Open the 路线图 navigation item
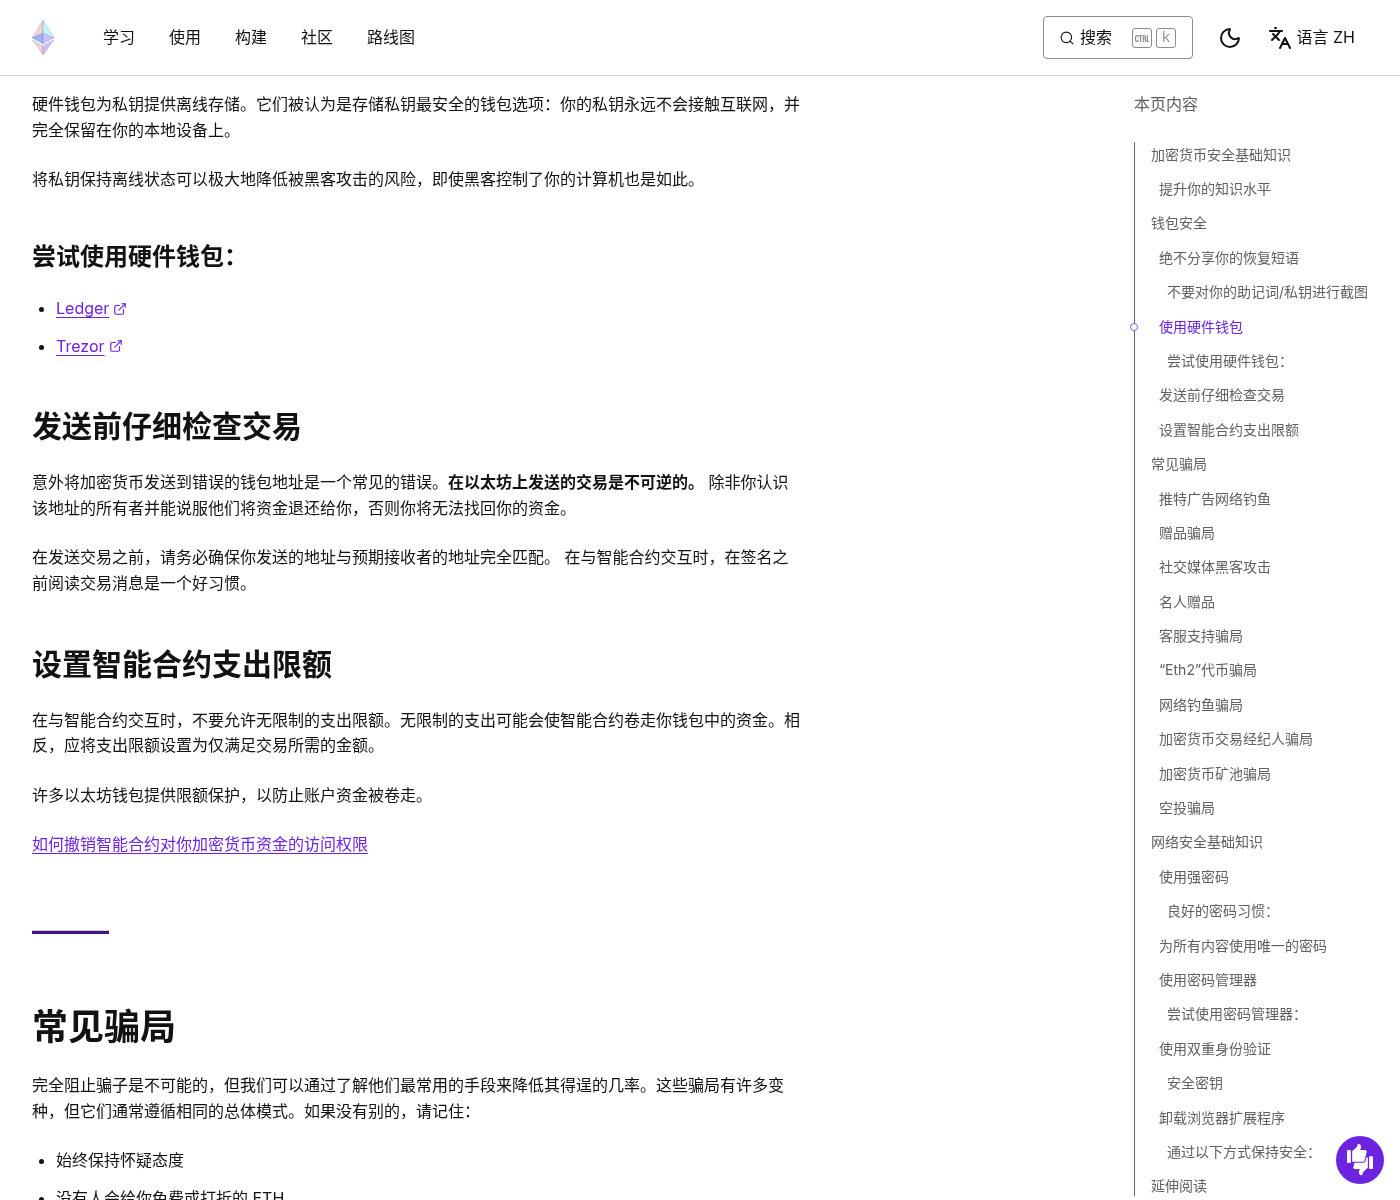This screenshot has width=1400, height=1200. [x=391, y=38]
